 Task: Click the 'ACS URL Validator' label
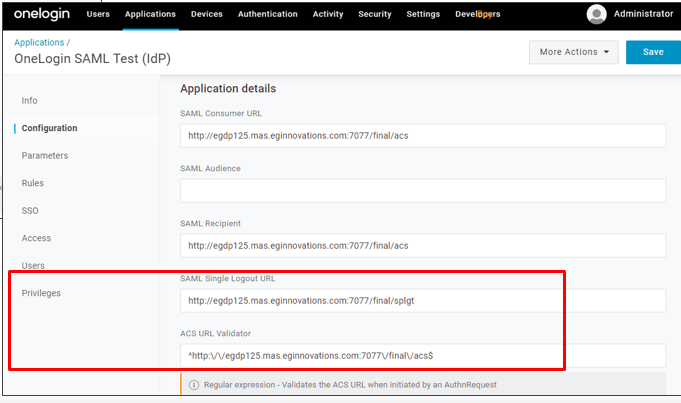click(x=215, y=334)
